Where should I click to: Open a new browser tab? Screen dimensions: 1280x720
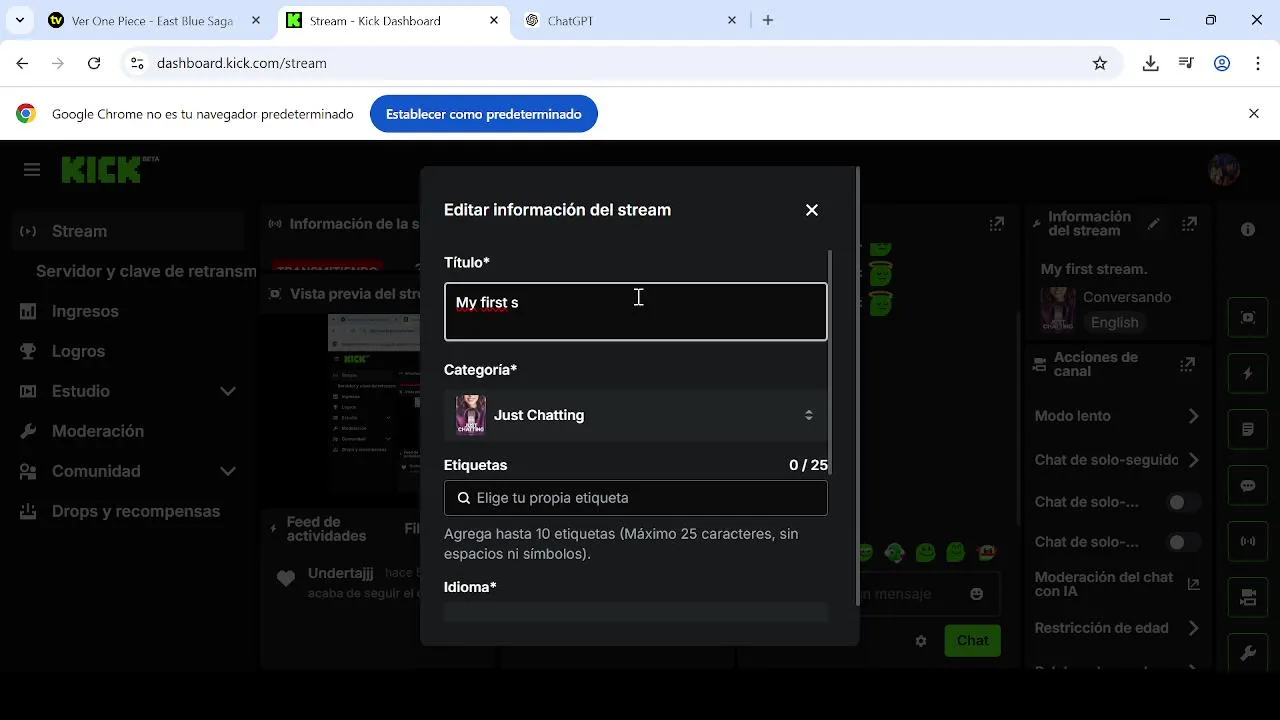768,20
